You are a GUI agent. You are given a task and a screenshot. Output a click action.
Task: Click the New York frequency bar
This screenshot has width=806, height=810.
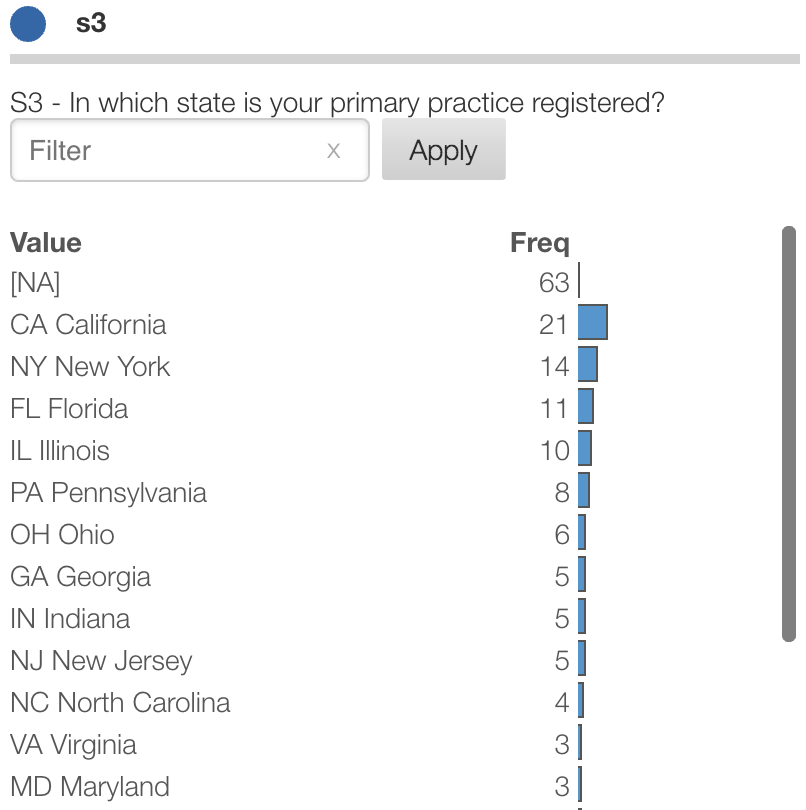(587, 366)
